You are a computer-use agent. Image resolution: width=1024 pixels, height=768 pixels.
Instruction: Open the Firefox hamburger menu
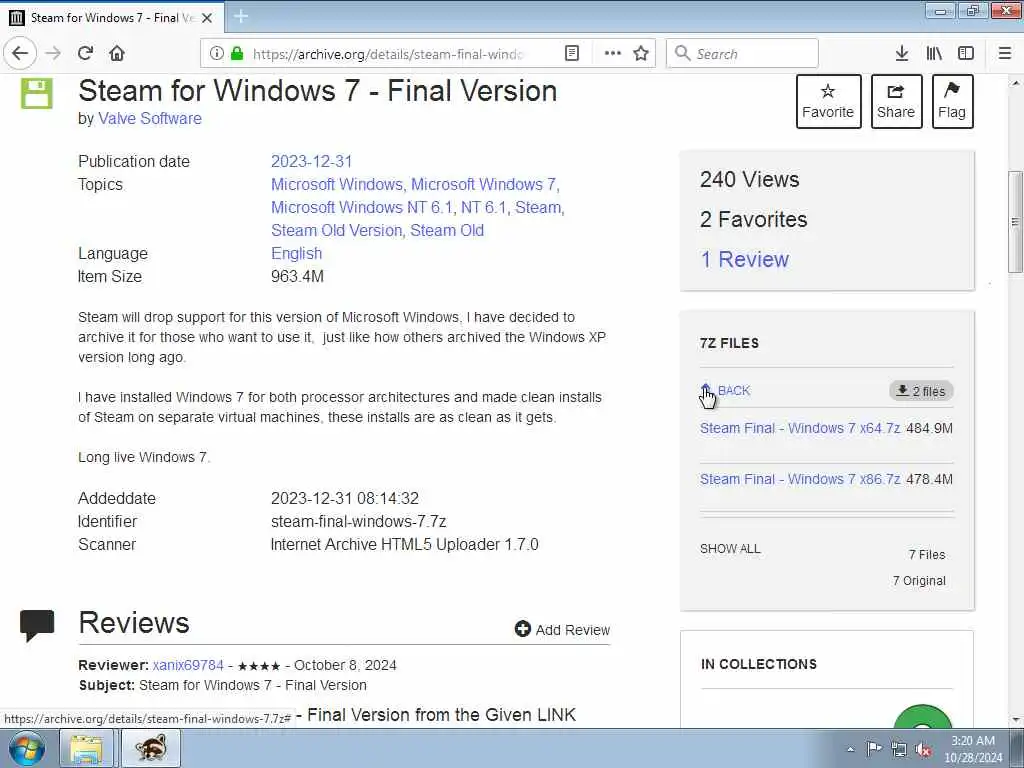tap(1004, 53)
